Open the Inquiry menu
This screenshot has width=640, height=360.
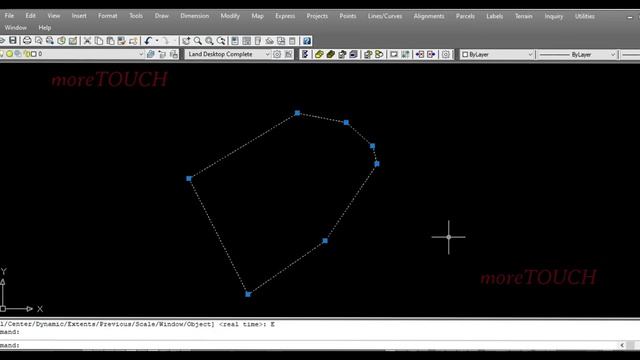click(x=553, y=16)
